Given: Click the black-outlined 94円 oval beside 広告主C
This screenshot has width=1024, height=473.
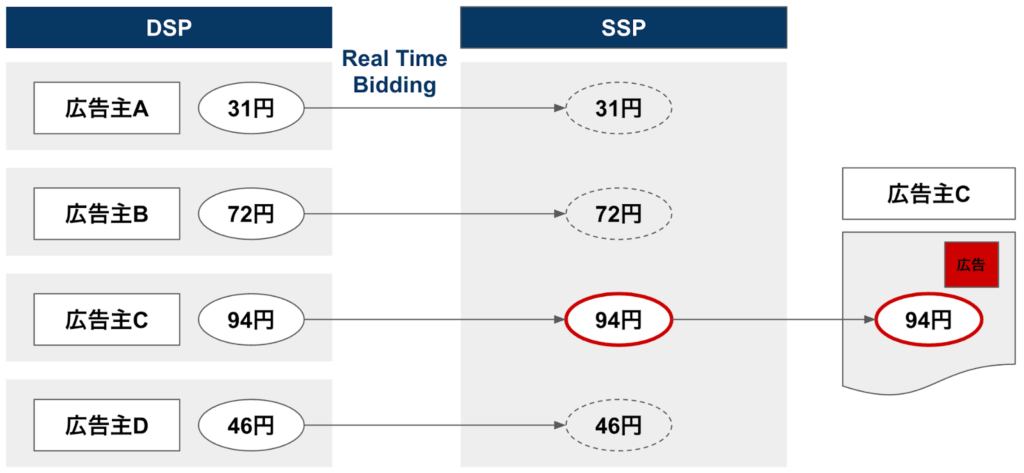Looking at the screenshot, I should pos(250,320).
